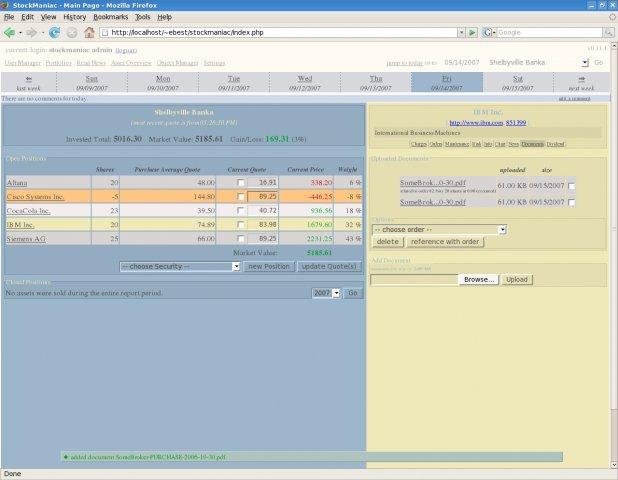Click the Altana current quote field 16.91
The height and width of the screenshot is (480, 618).
(x=262, y=182)
